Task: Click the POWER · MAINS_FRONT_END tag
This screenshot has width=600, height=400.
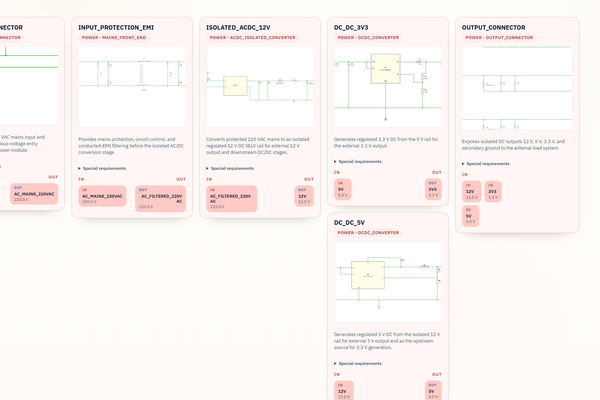Action: (x=114, y=38)
